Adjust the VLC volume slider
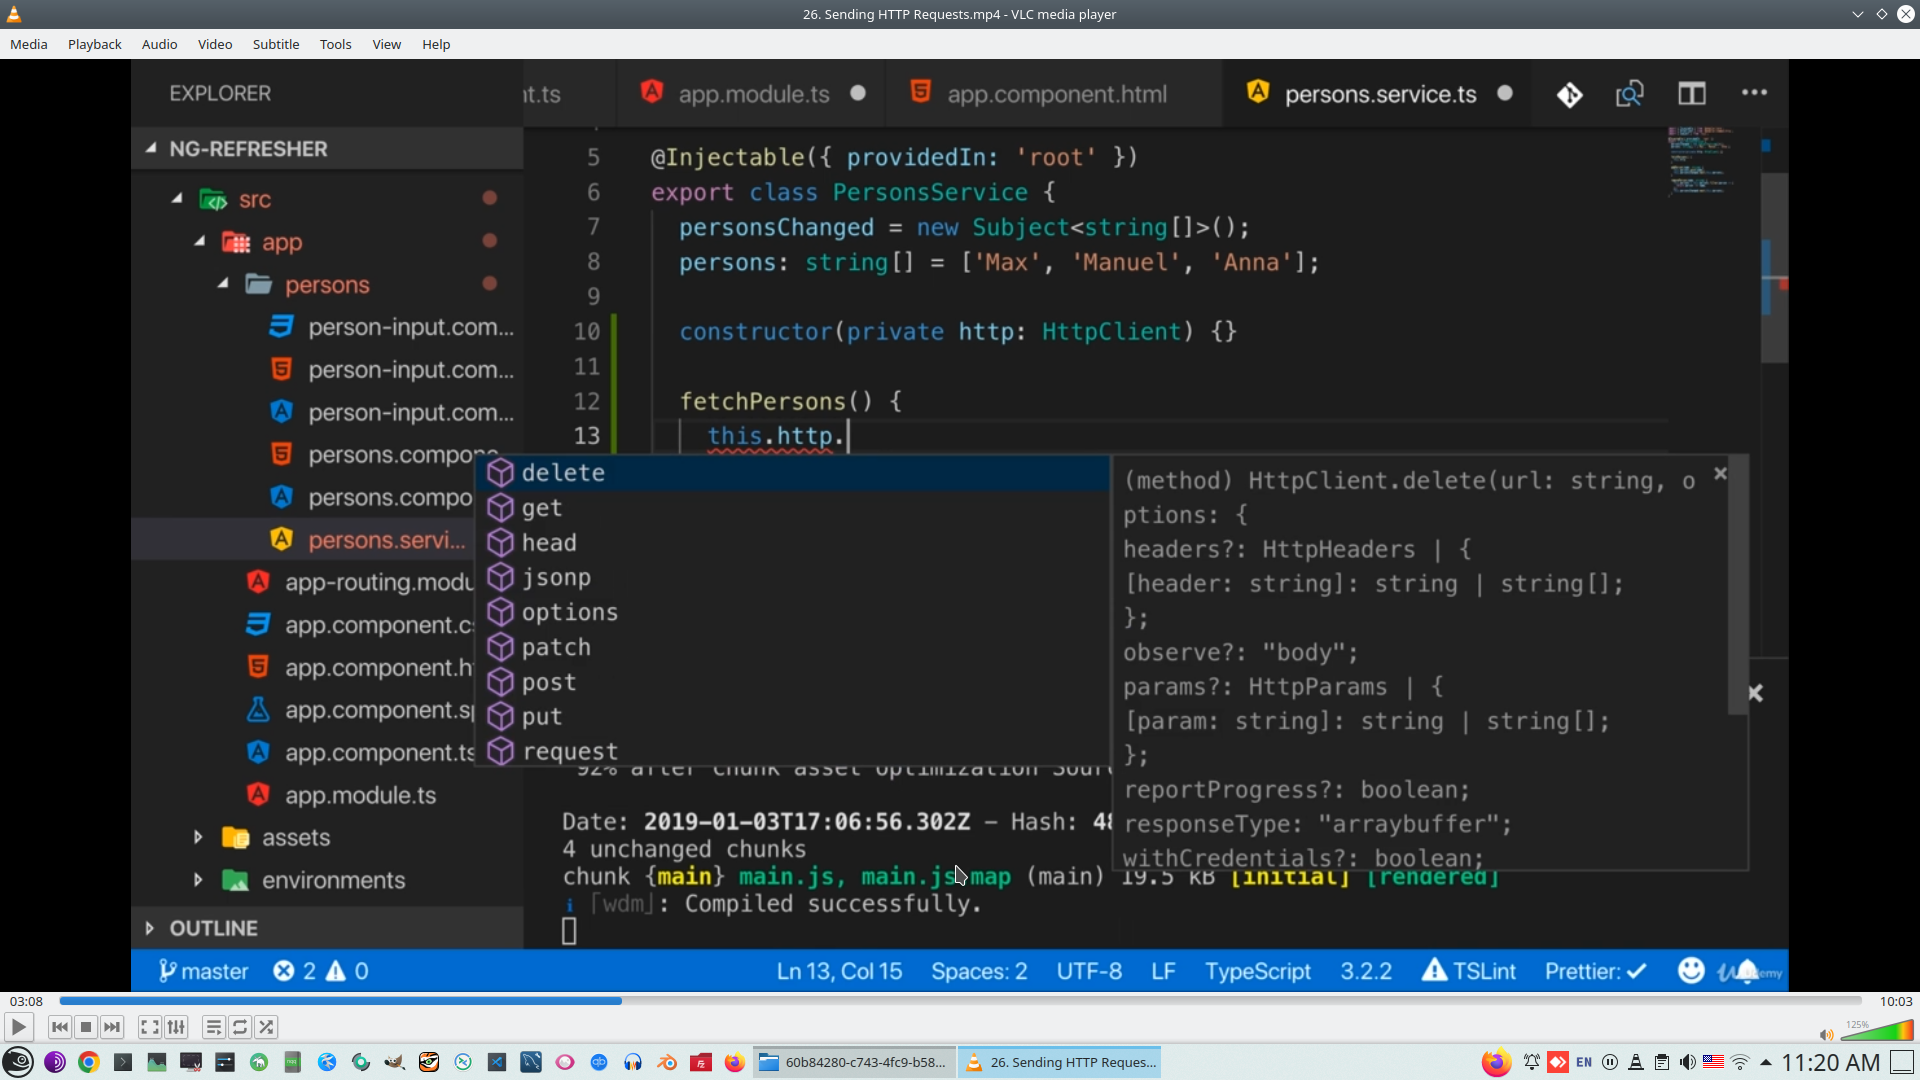 (1878, 1031)
